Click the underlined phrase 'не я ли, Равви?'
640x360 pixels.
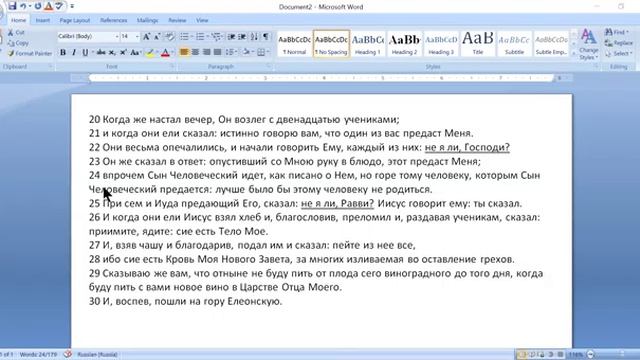coord(337,203)
